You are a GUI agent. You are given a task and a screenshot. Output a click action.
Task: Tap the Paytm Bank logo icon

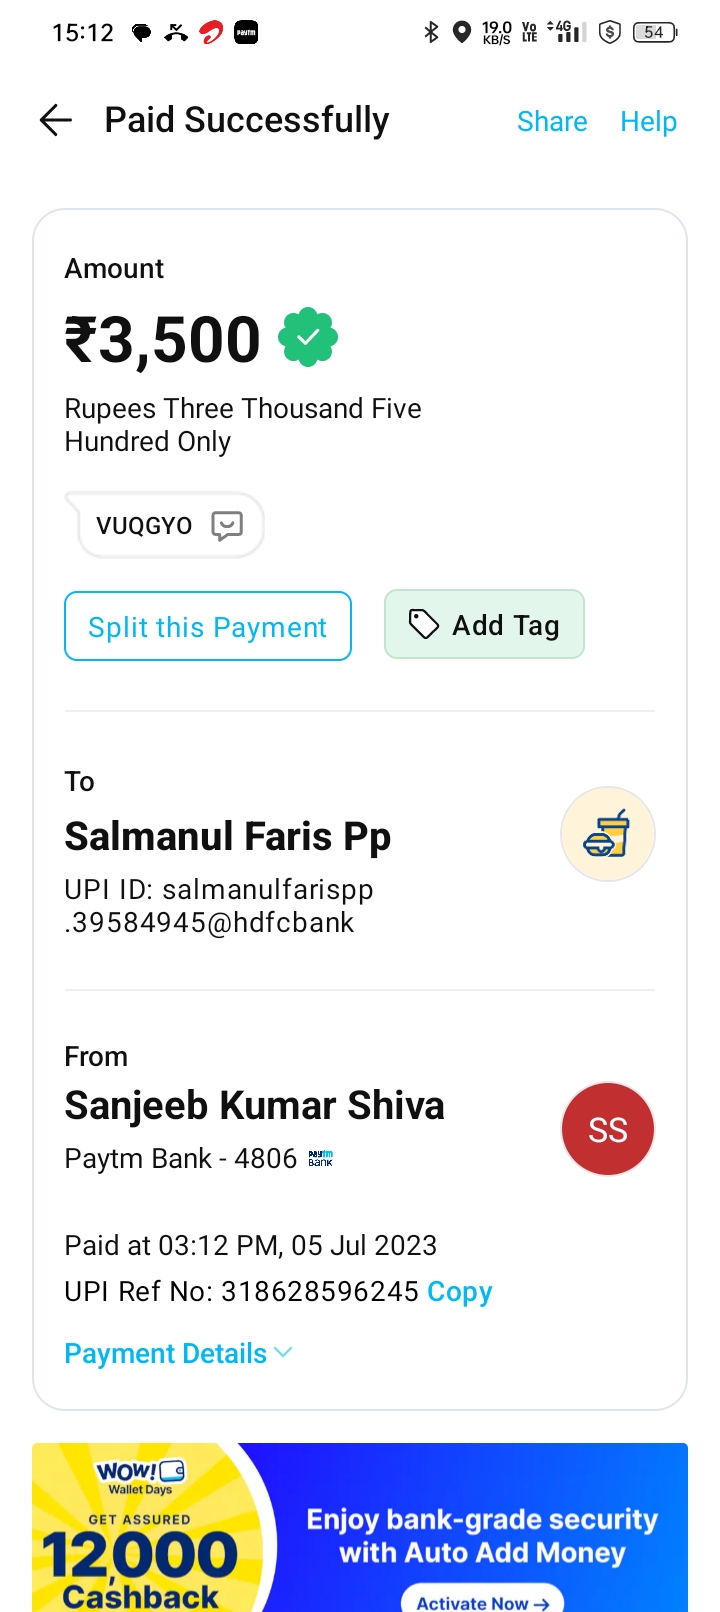pyautogui.click(x=320, y=1158)
